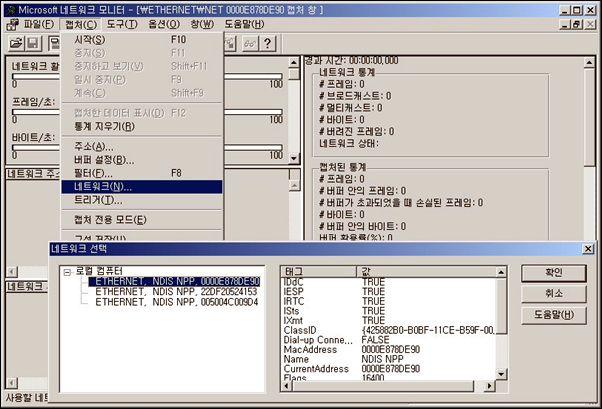The image size is (602, 409).
Task: Click the IRTC row in properties list
Action: coord(389,301)
